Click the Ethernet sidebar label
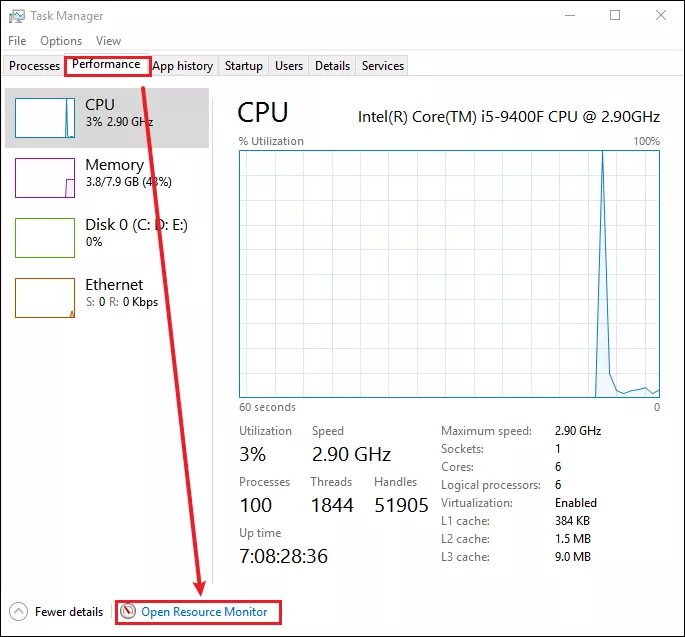Image resolution: width=685 pixels, height=637 pixels. (114, 285)
